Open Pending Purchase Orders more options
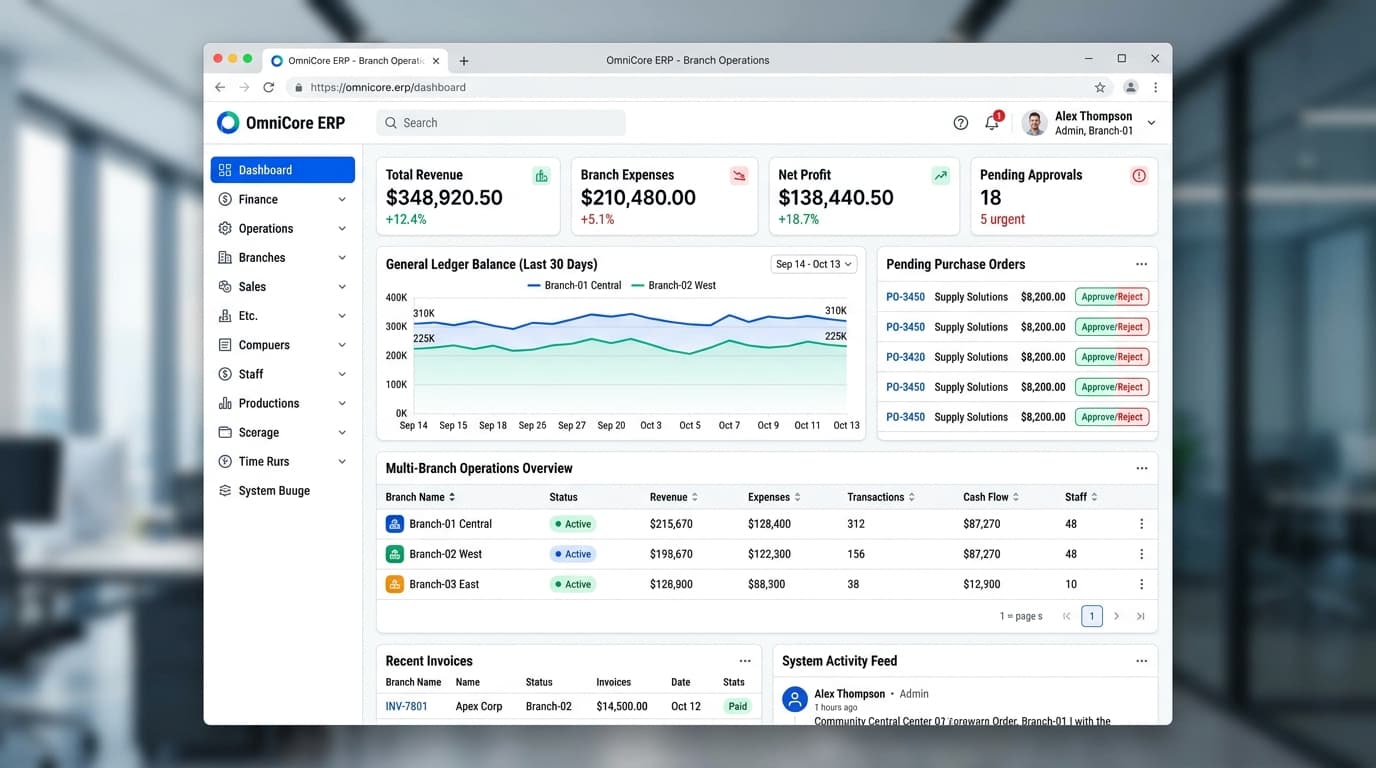This screenshot has height=768, width=1376. pos(1141,264)
